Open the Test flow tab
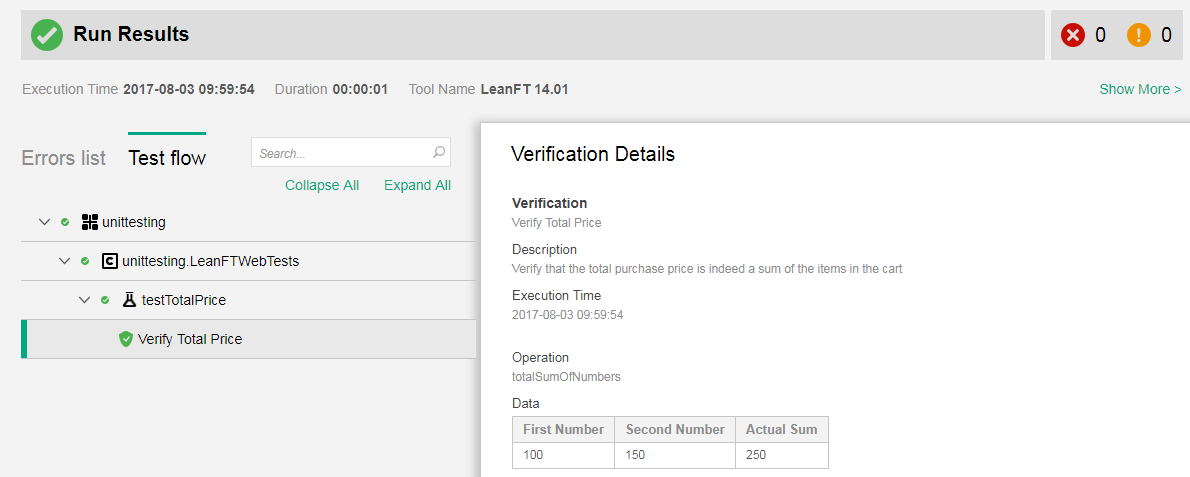Viewport: 1190px width, 477px height. 167,158
